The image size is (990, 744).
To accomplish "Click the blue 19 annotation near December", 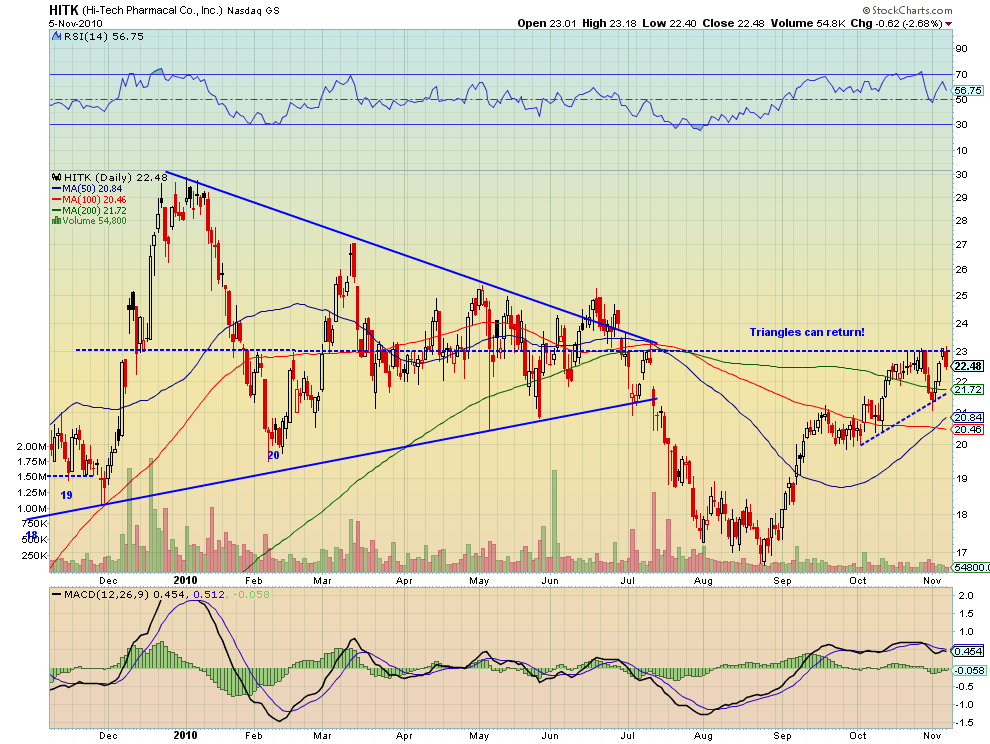I will (66, 495).
